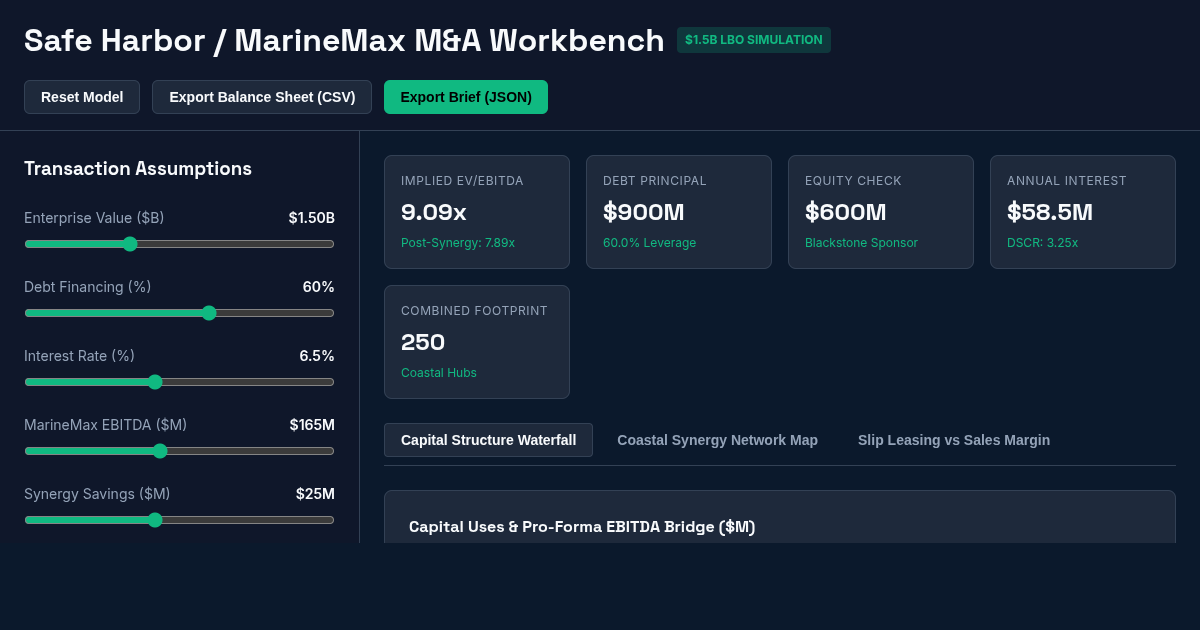Adjust the Interest Rate slider
Viewport: 1200px width, 630px height.
[x=179, y=382]
